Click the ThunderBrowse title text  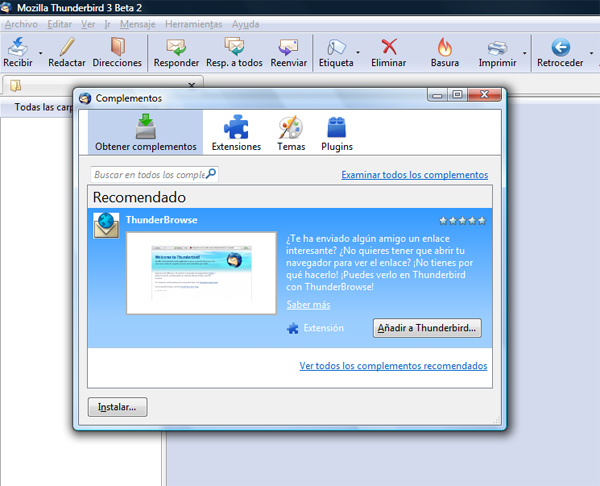click(x=161, y=220)
